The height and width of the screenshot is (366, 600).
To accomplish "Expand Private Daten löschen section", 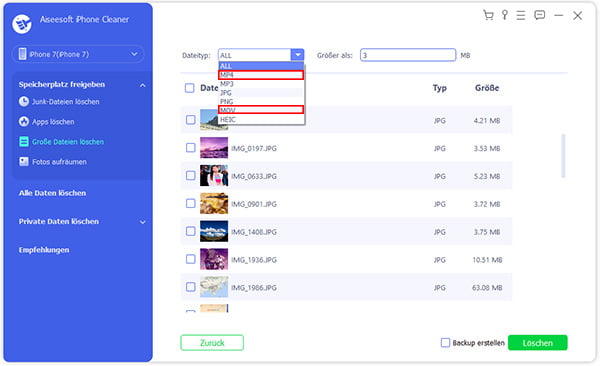I will pos(142,222).
